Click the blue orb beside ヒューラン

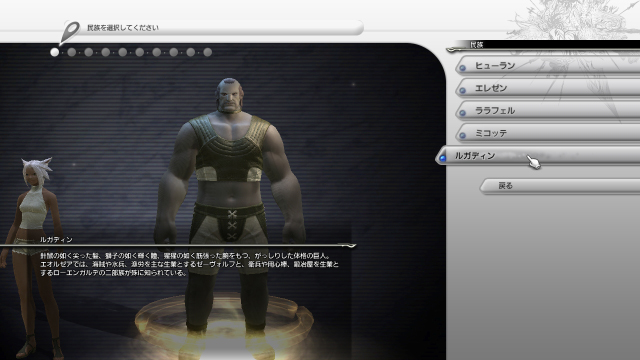[462, 68]
